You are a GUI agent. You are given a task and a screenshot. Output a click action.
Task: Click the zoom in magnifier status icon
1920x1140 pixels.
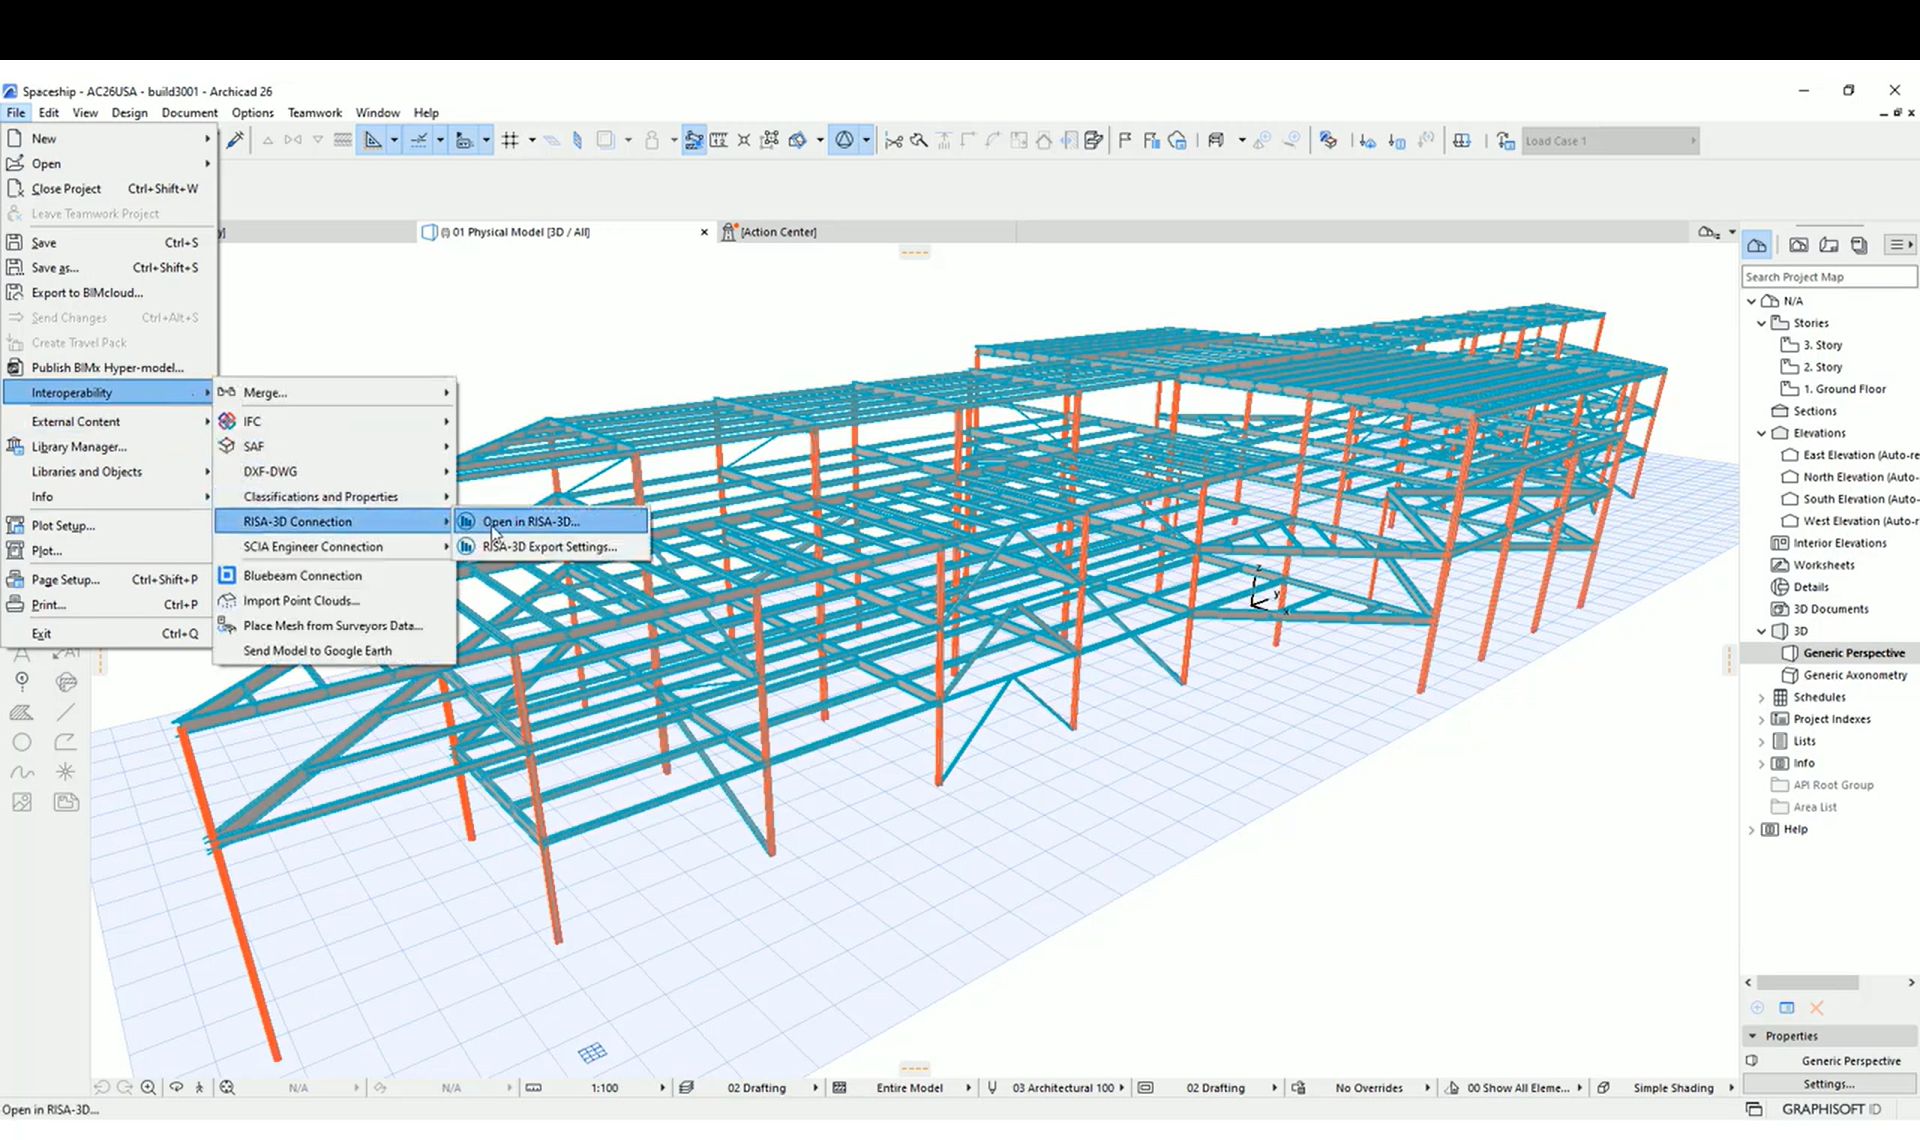149,1088
